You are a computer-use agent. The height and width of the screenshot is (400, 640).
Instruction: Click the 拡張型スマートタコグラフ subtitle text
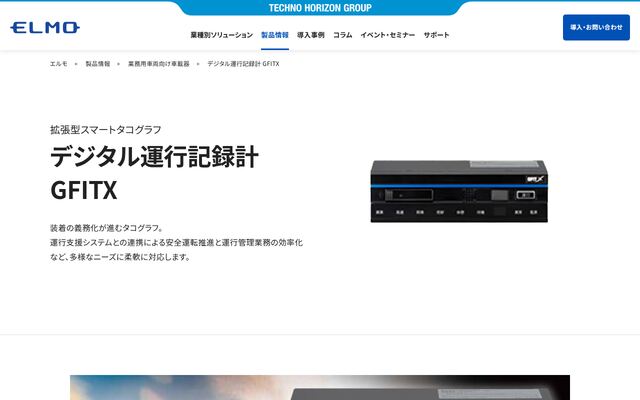tap(106, 130)
